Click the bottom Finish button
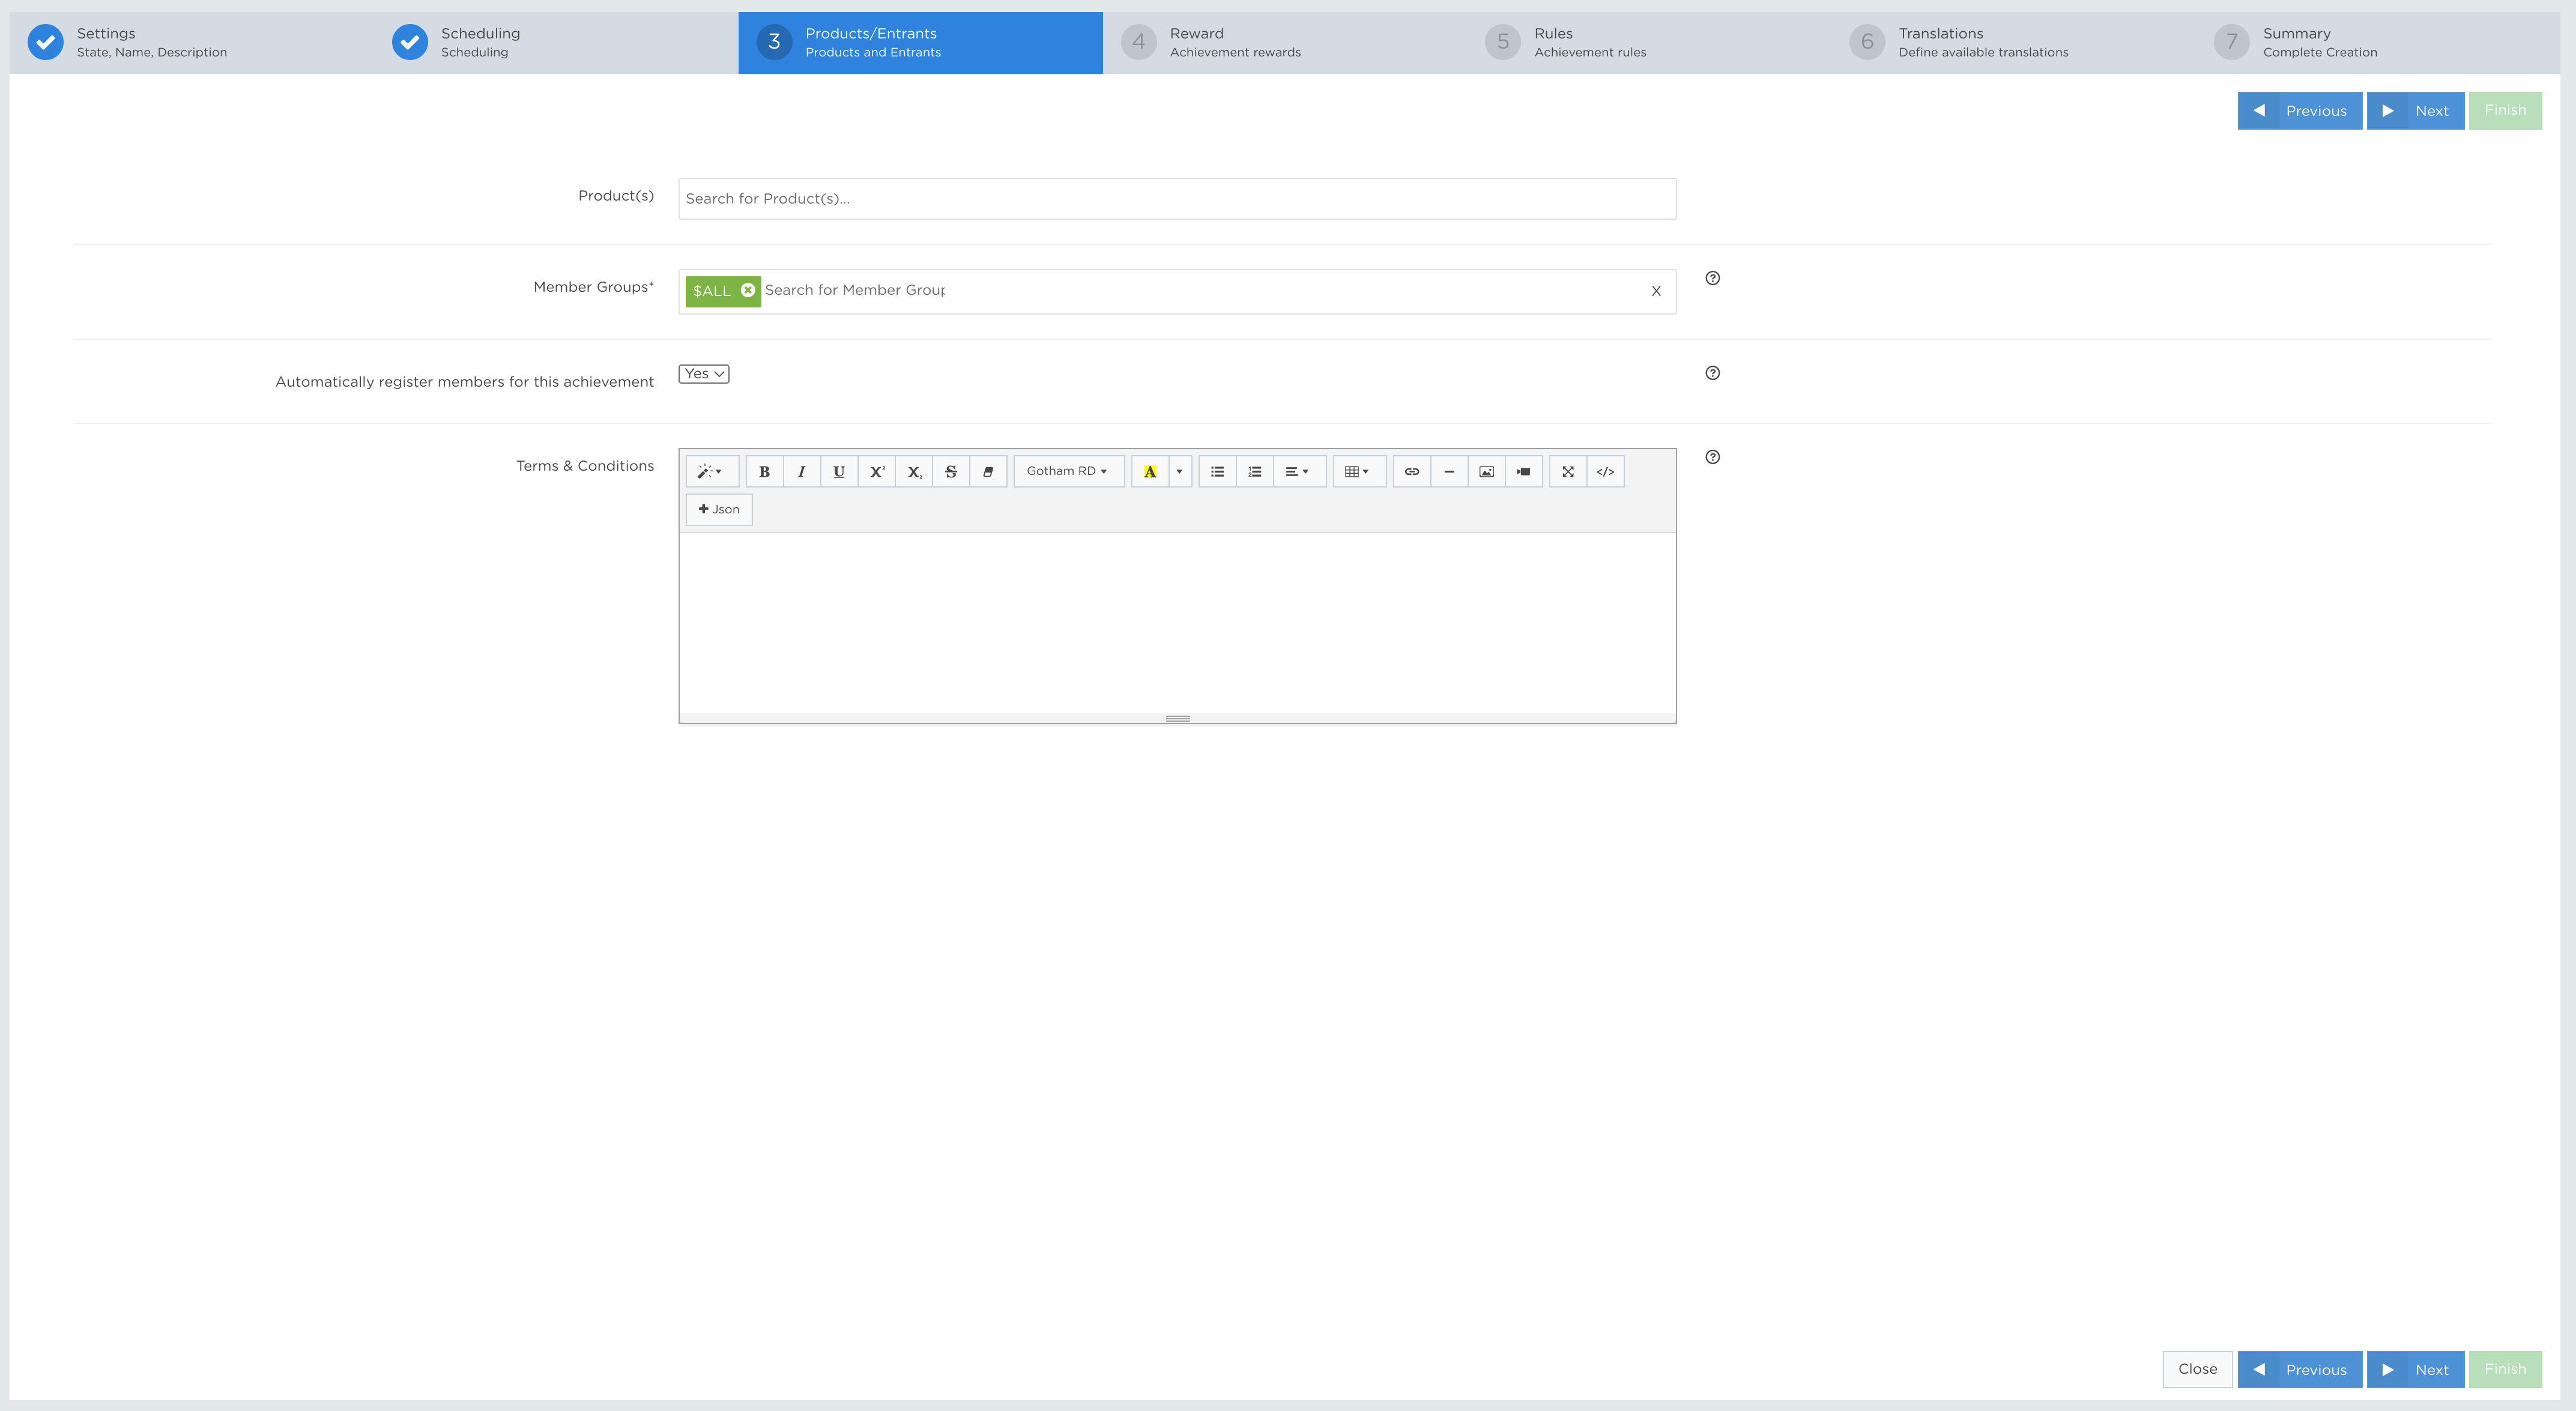The height and width of the screenshot is (1411, 2576). click(2505, 1369)
